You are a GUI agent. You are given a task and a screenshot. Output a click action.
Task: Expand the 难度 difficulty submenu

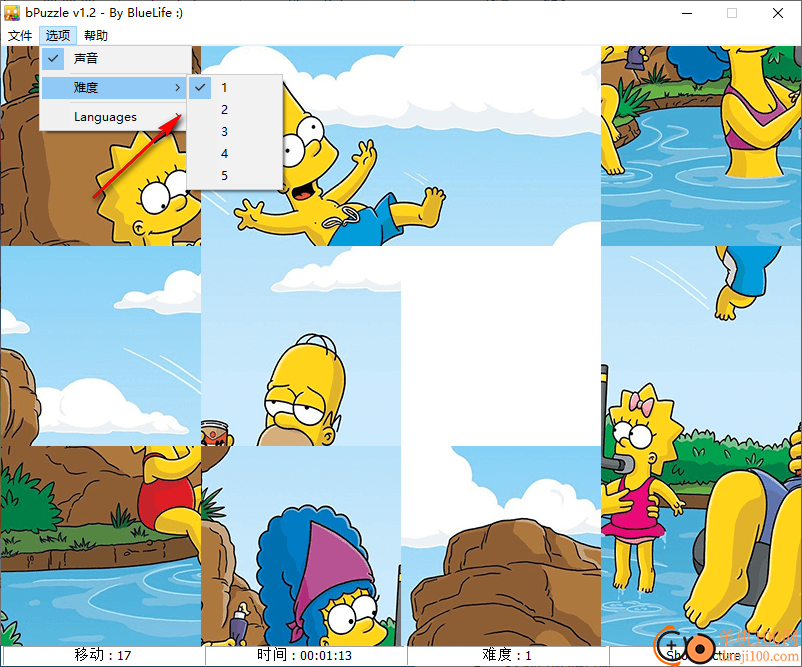point(116,87)
